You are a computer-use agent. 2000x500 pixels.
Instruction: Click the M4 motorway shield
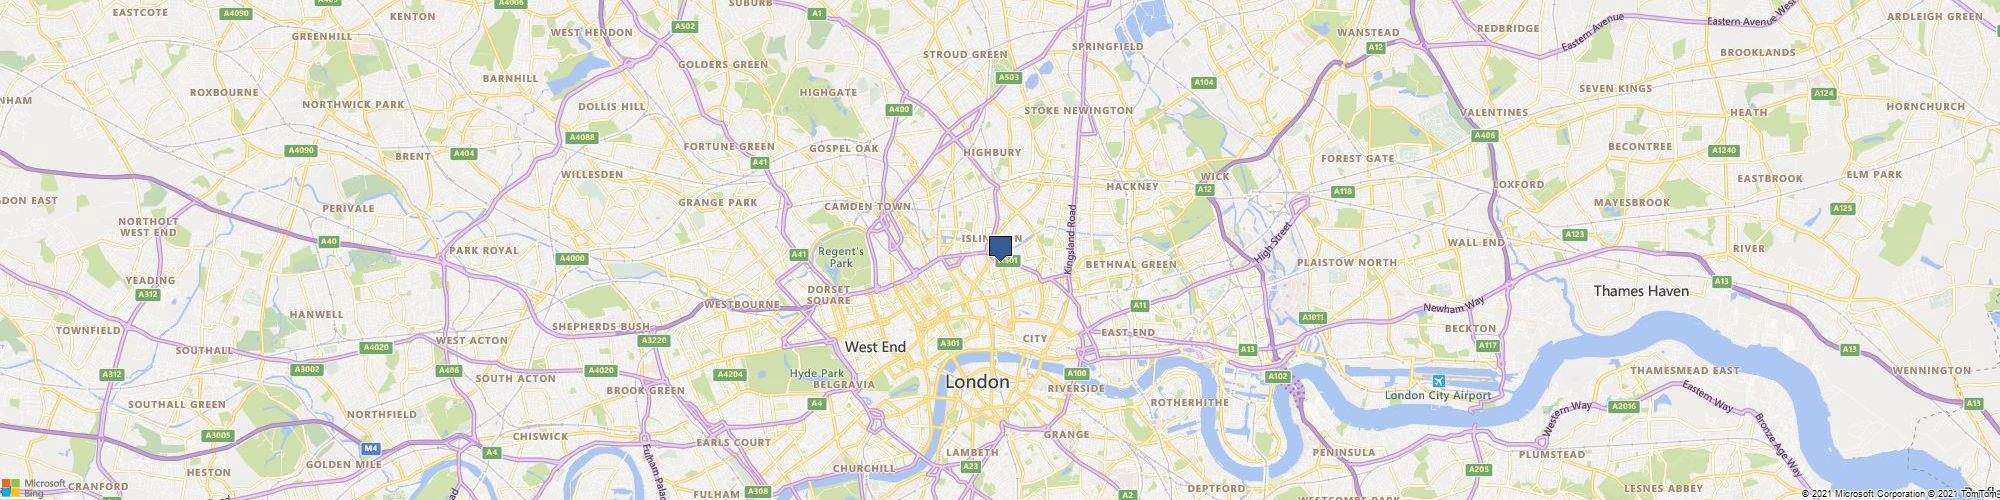pos(371,449)
